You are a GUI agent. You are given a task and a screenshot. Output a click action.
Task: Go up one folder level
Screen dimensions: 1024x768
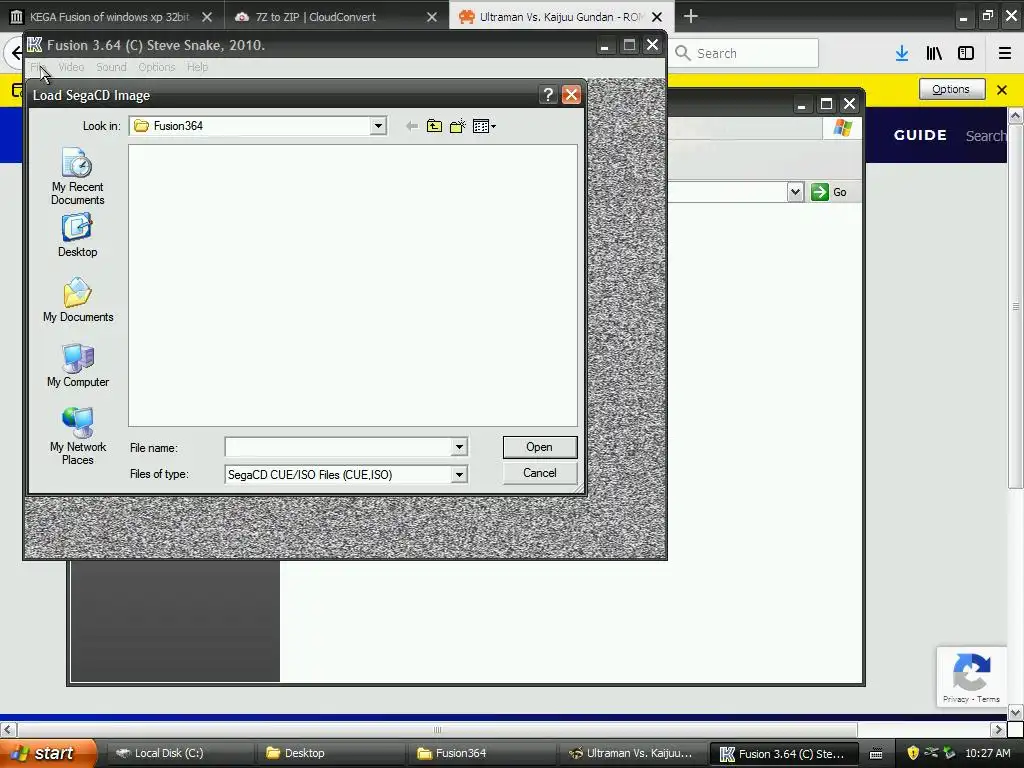pyautogui.click(x=434, y=126)
